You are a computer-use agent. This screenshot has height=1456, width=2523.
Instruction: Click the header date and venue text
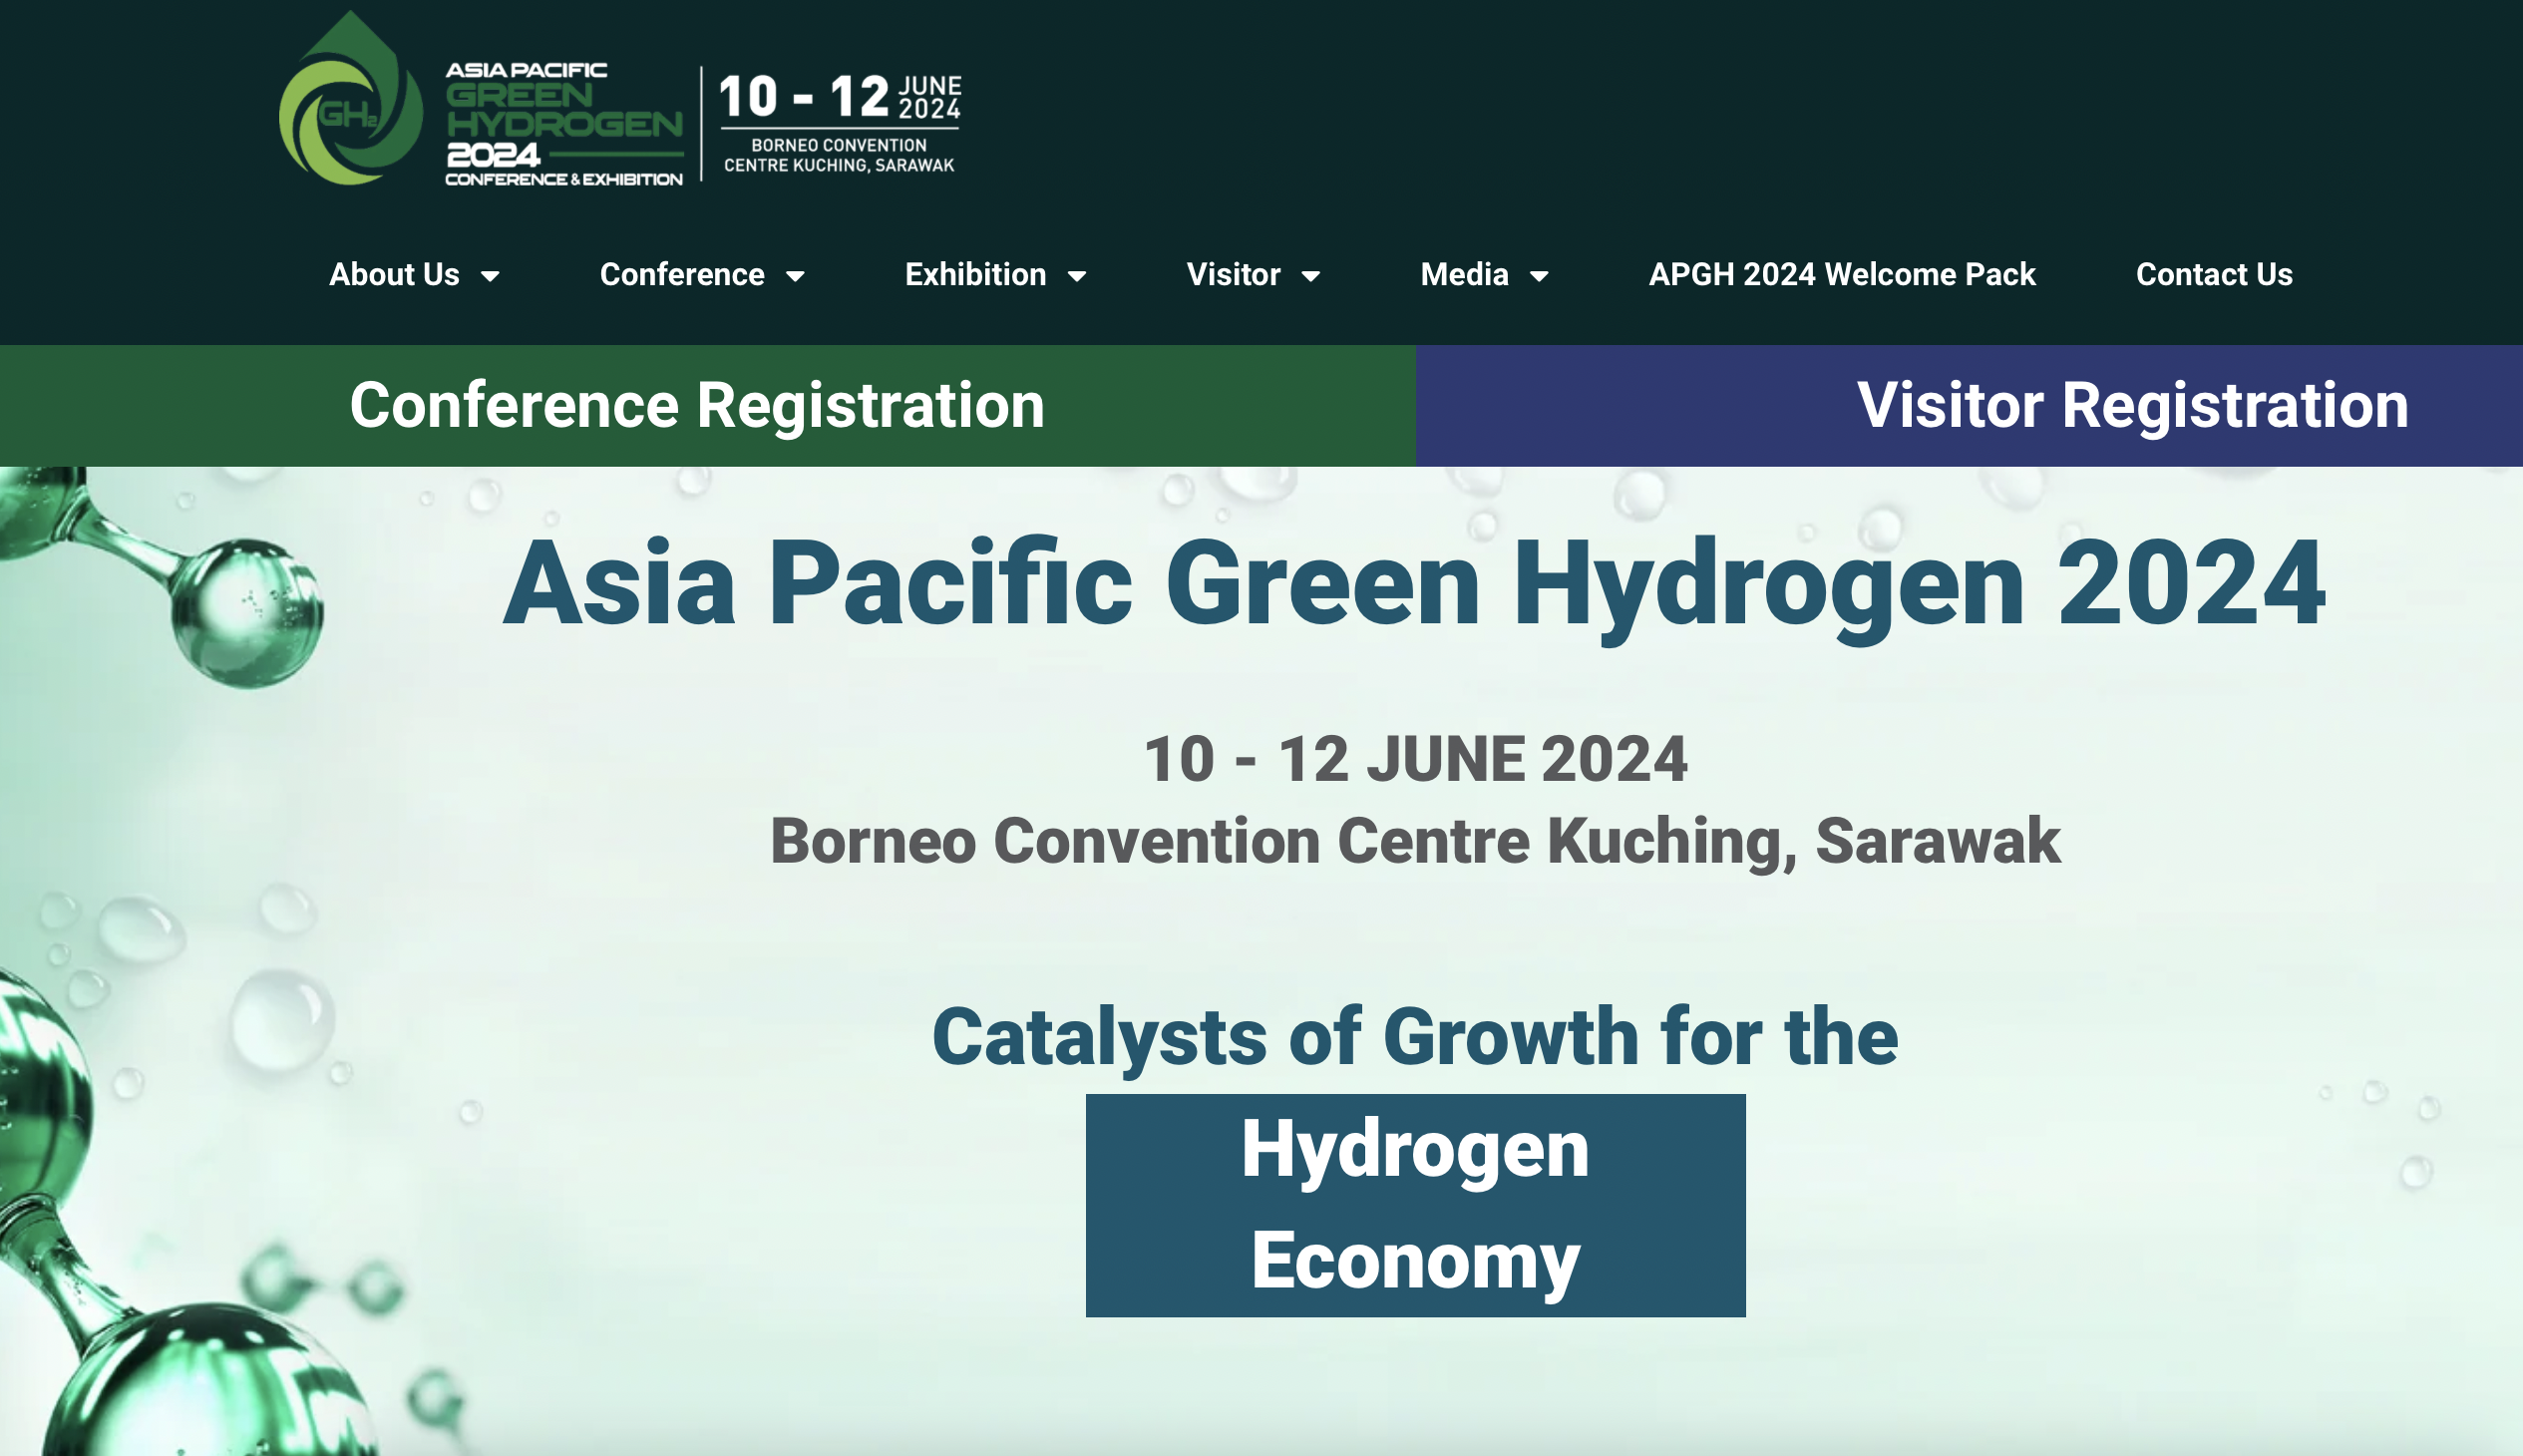point(839,123)
